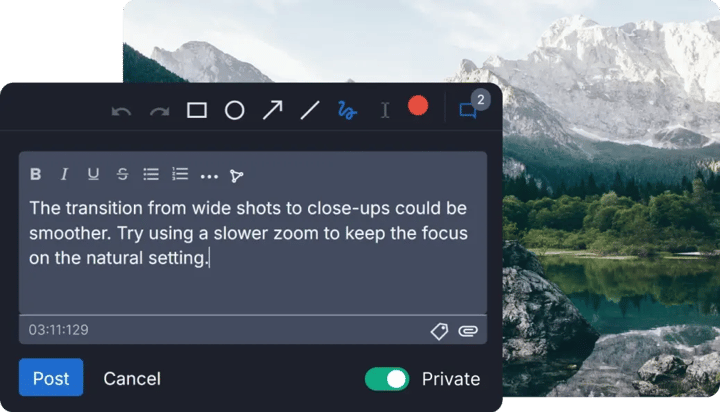The width and height of the screenshot is (720, 412).
Task: Toggle italic text formatting
Action: (x=64, y=175)
